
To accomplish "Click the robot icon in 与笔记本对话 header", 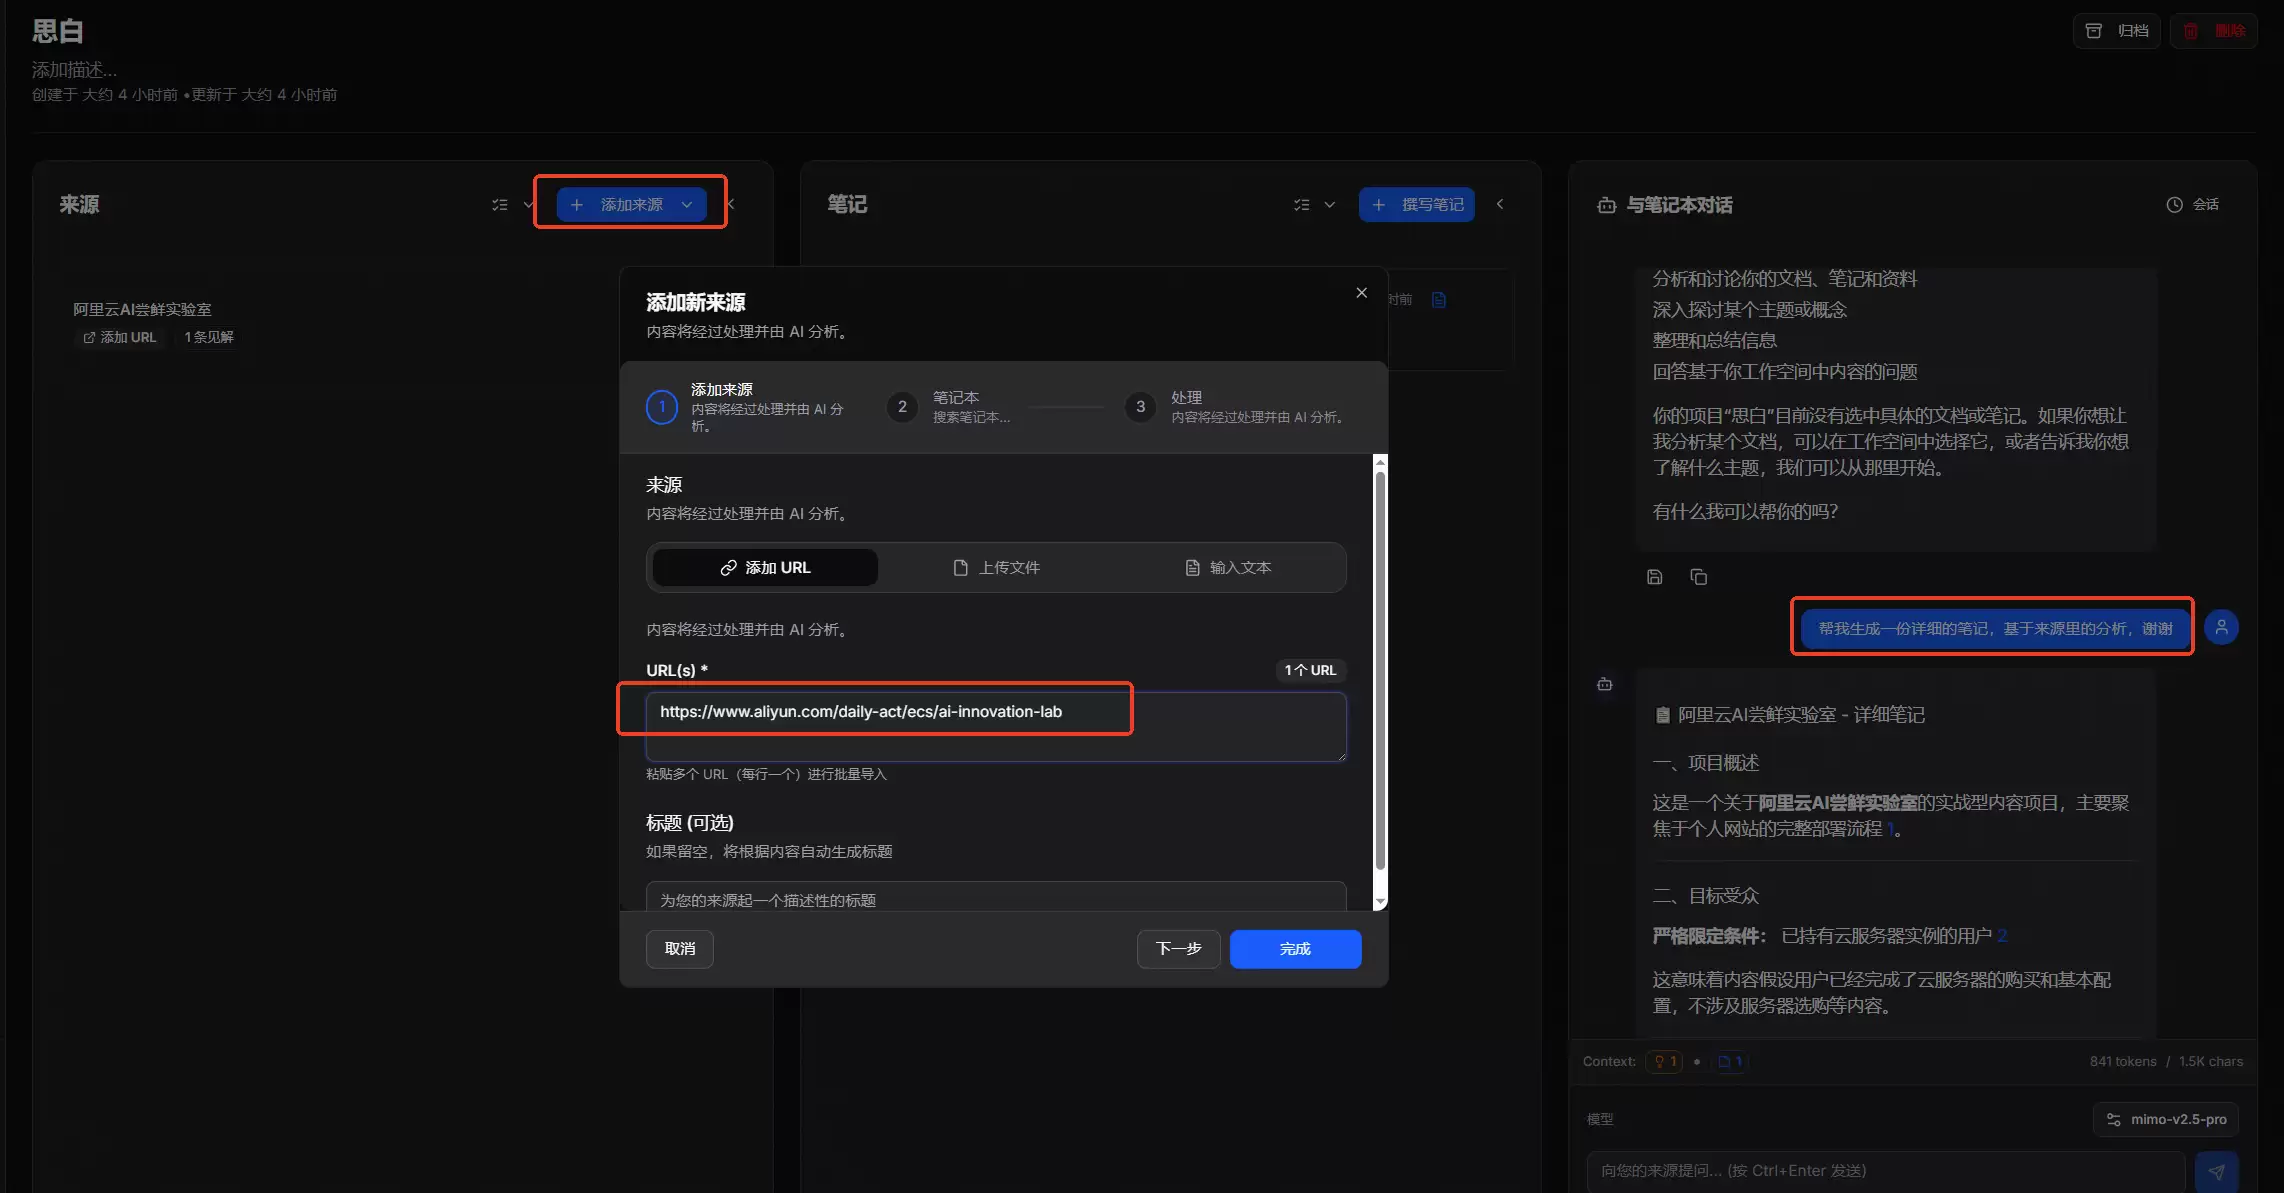I will (1606, 205).
